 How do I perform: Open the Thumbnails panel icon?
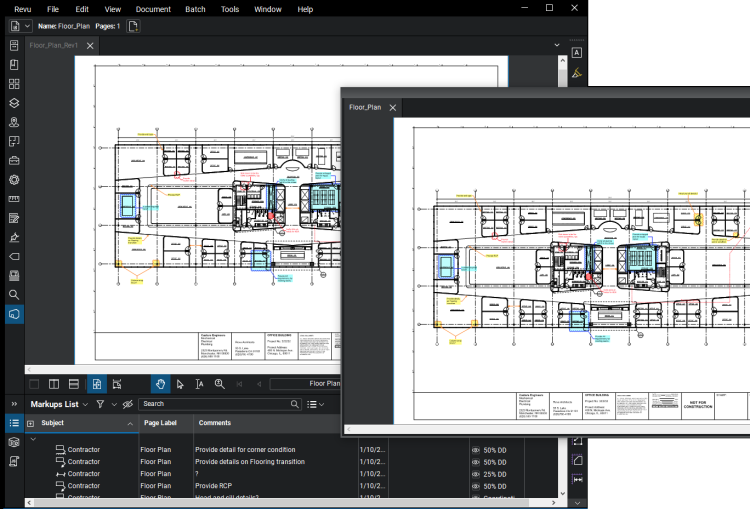[14, 84]
